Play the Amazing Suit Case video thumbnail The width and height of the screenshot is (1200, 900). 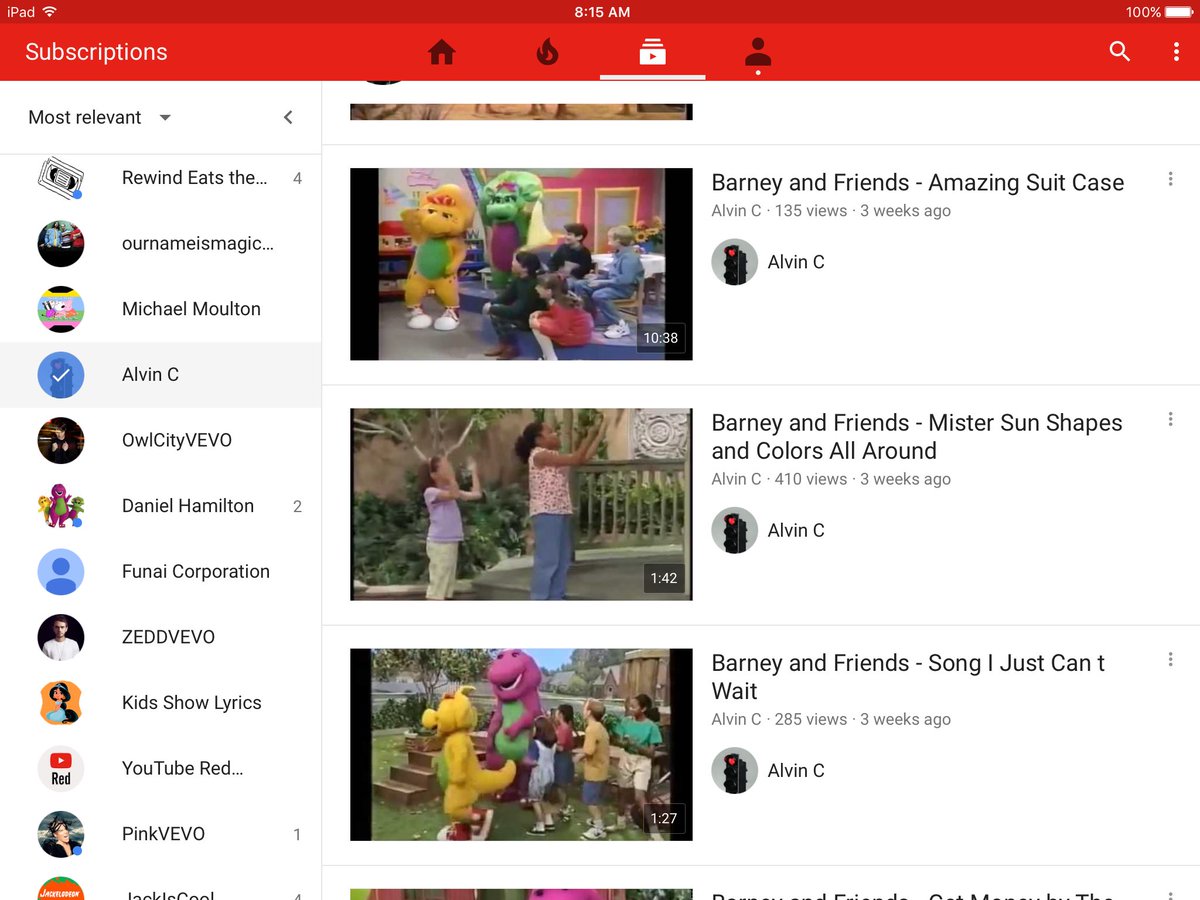pyautogui.click(x=521, y=264)
